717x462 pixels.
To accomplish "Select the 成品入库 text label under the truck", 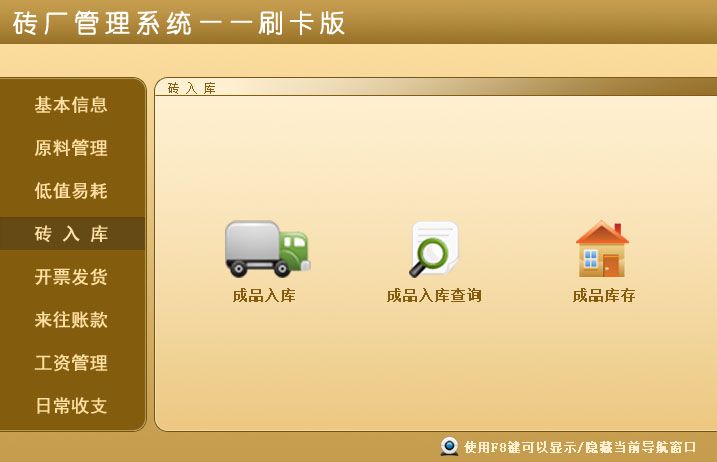I will 264,295.
